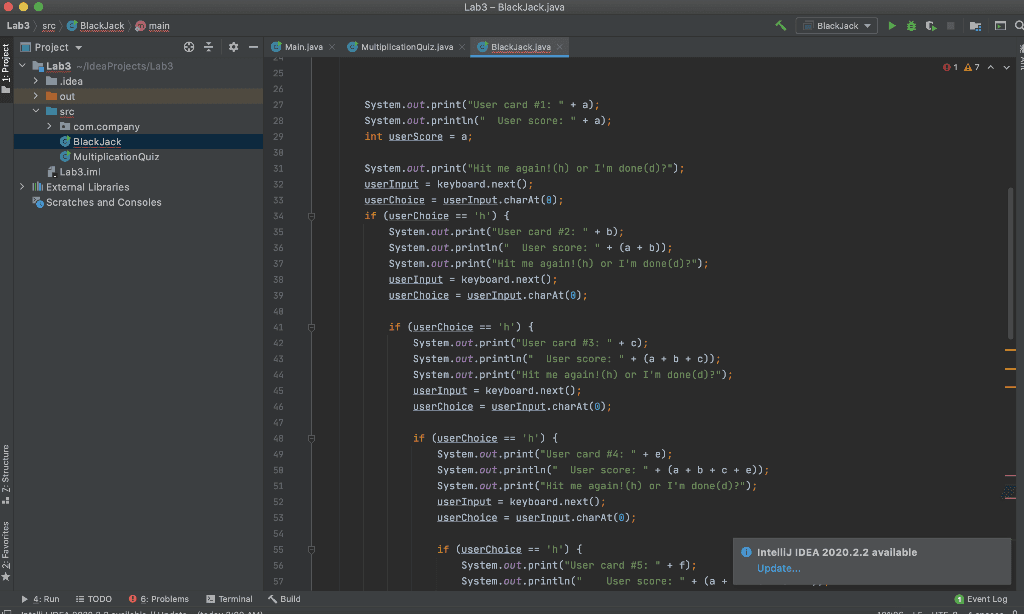Toggle code folding at line 41
Viewport: 1024px width, 614px height.
point(312,327)
